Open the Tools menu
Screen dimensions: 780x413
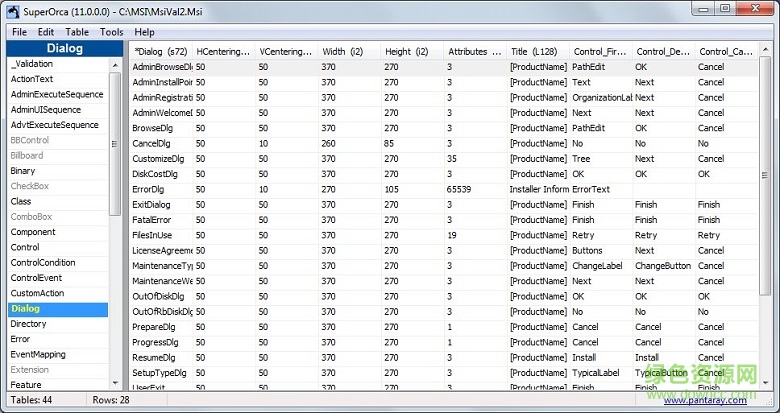111,32
